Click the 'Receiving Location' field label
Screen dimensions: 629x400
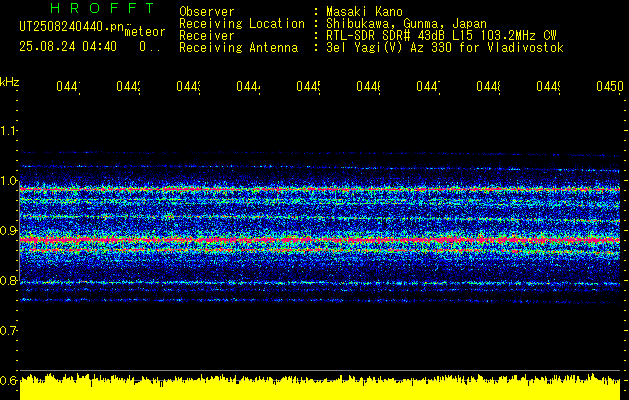click(242, 24)
